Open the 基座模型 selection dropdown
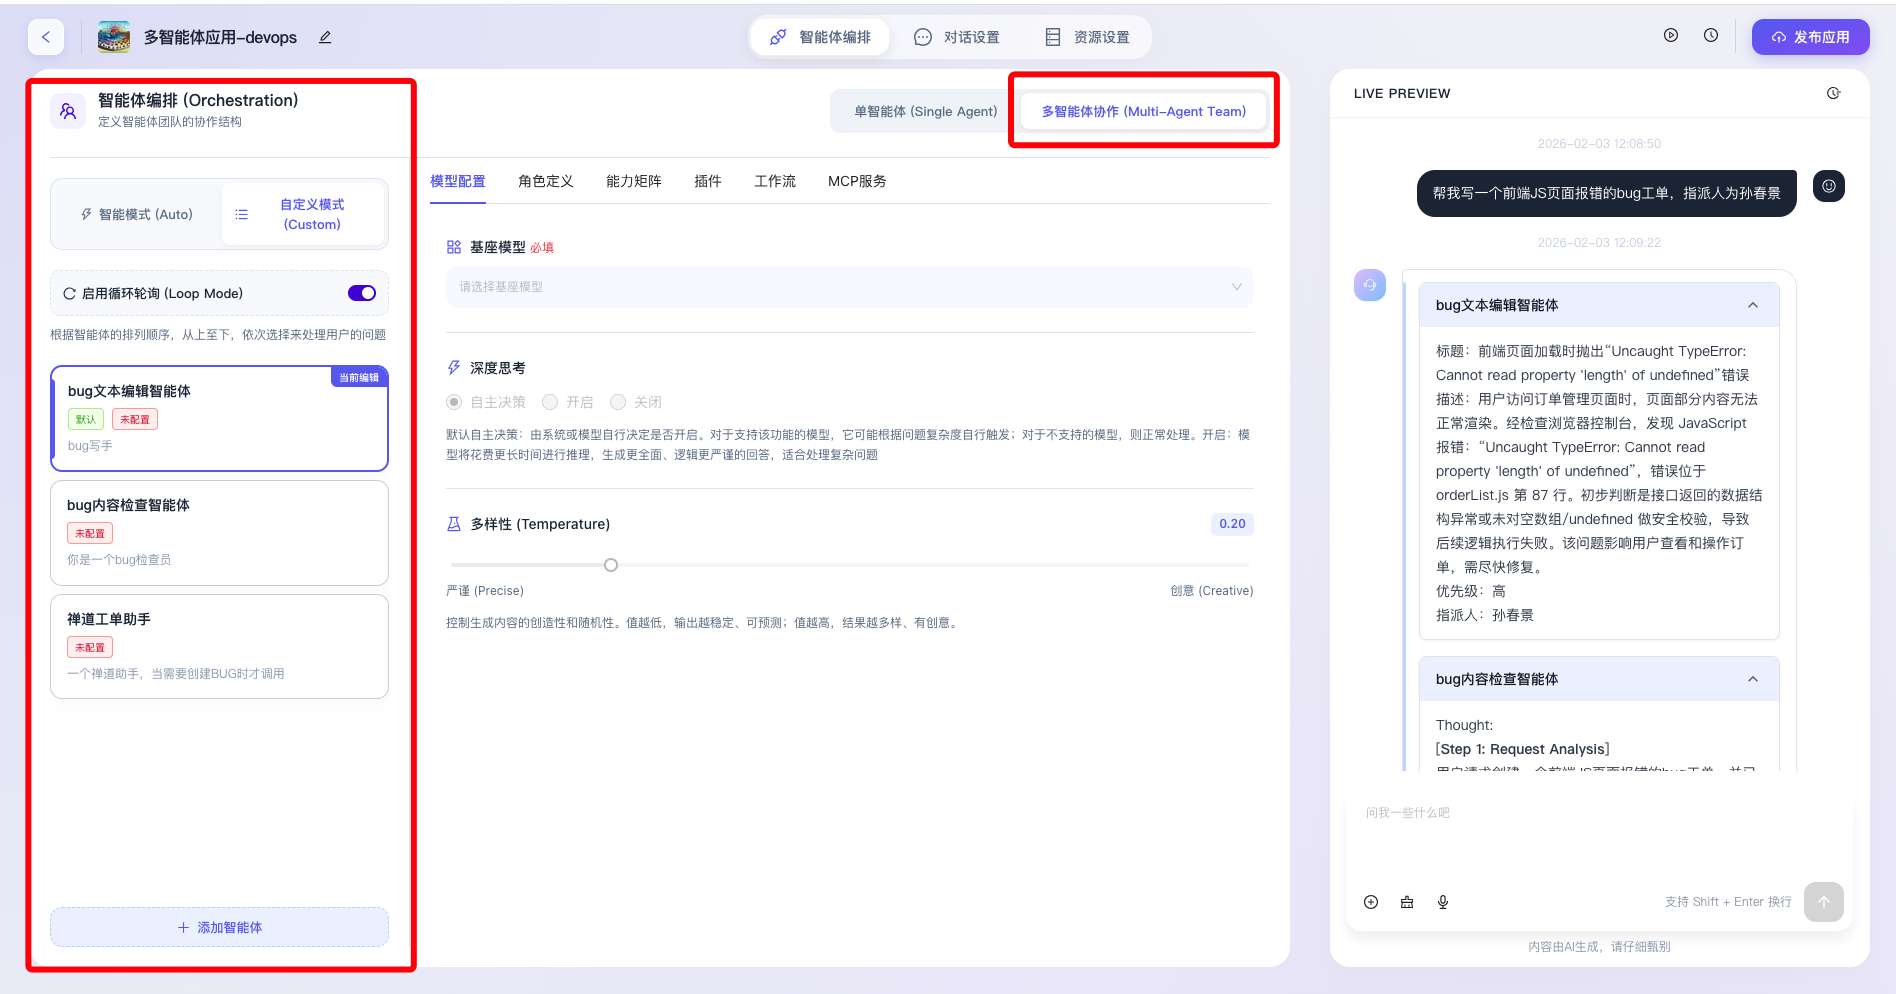 click(849, 287)
